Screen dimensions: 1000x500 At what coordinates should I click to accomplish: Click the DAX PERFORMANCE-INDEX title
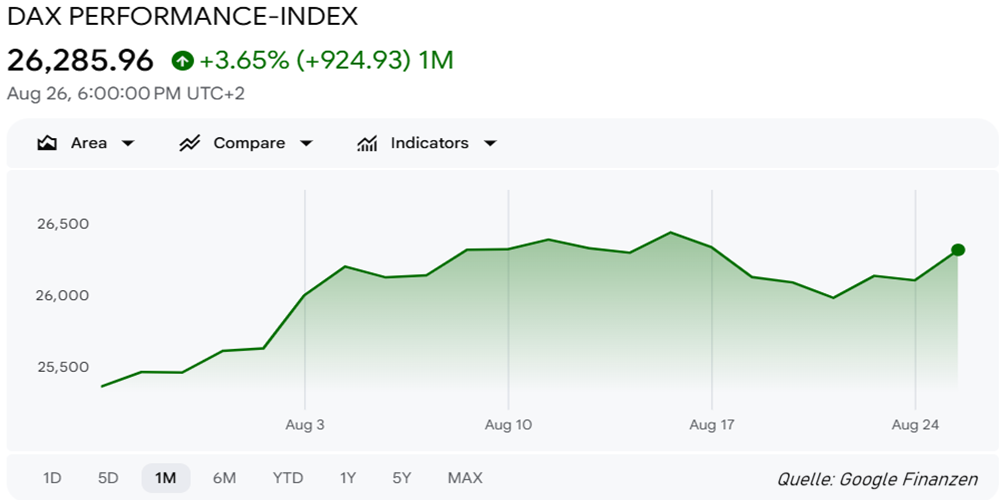coord(182,17)
